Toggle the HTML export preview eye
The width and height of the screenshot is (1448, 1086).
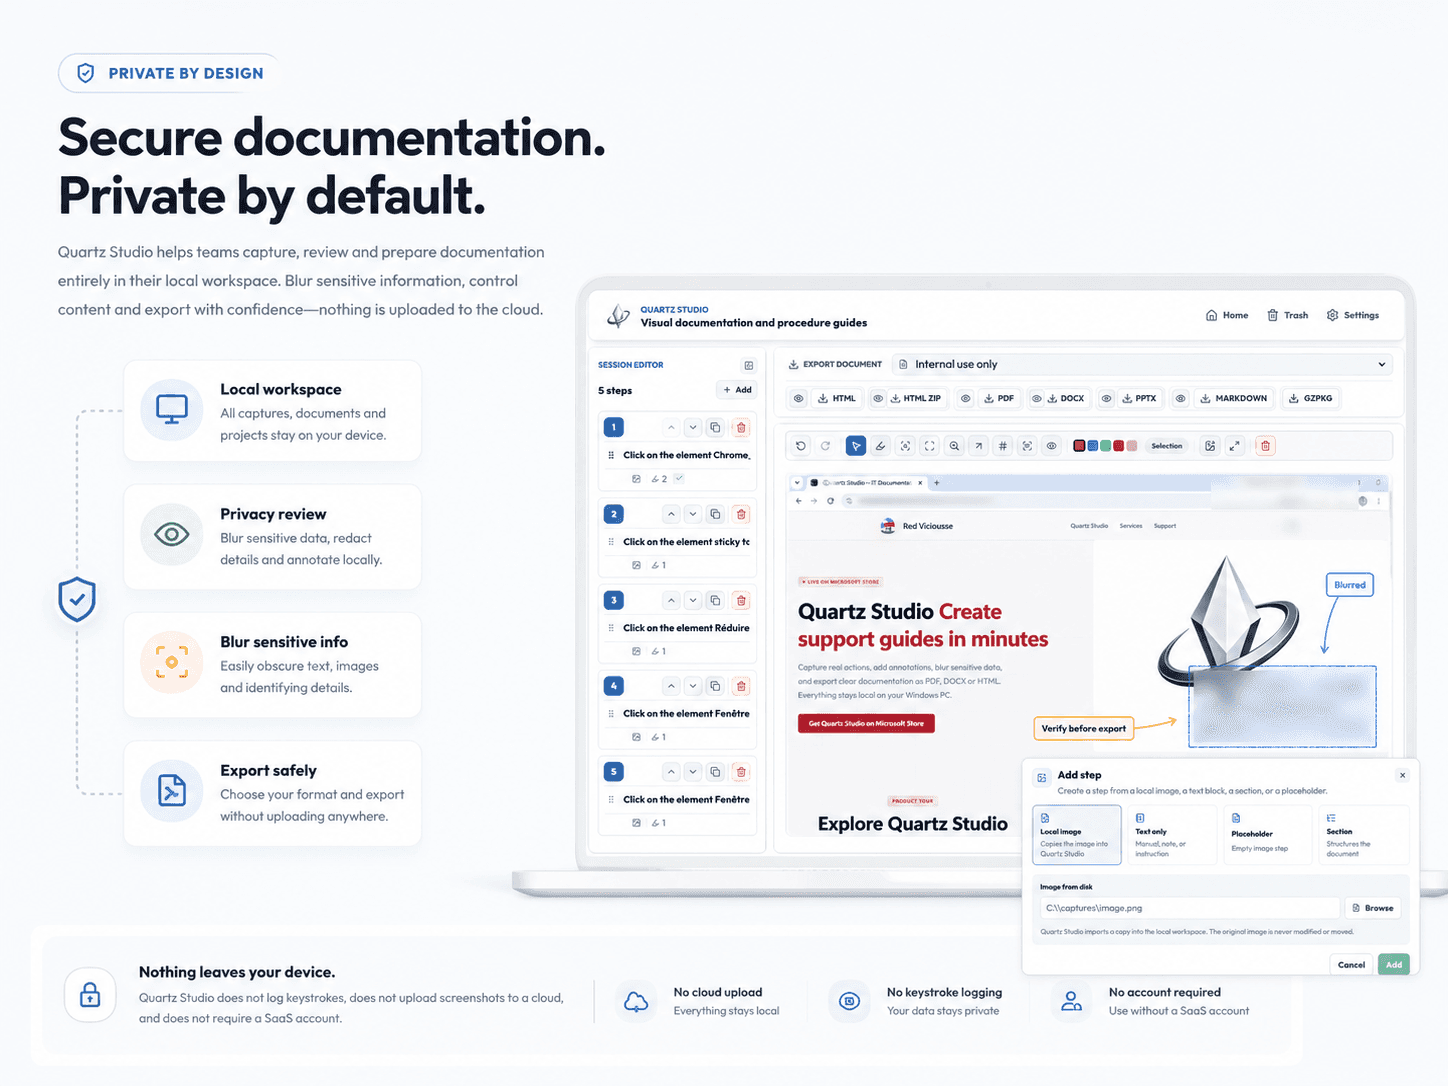click(798, 398)
